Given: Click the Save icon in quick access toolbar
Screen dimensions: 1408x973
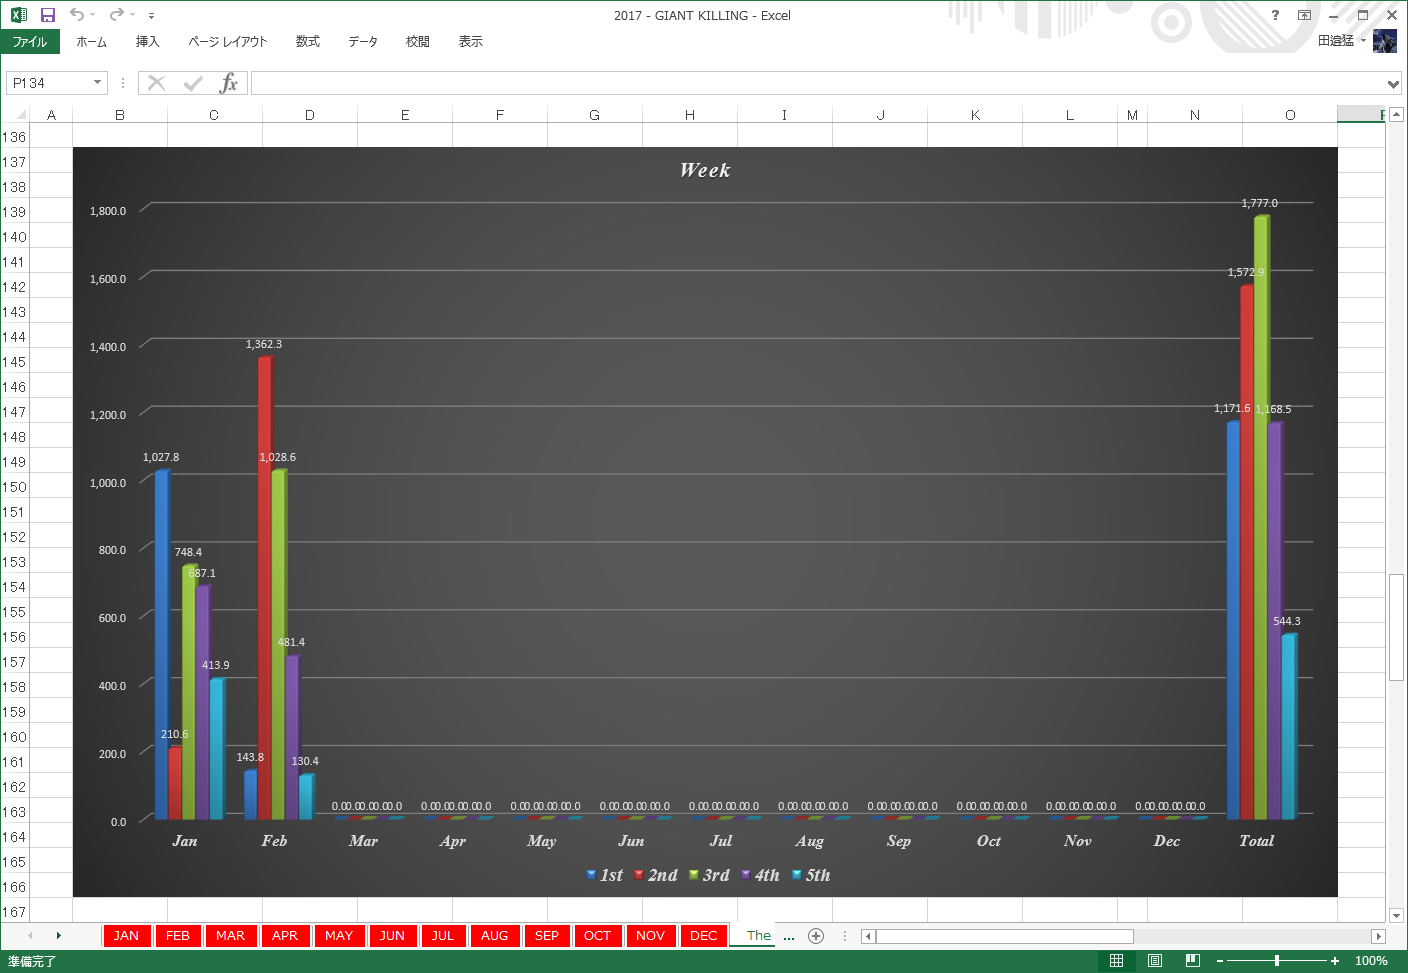Looking at the screenshot, I should [47, 15].
